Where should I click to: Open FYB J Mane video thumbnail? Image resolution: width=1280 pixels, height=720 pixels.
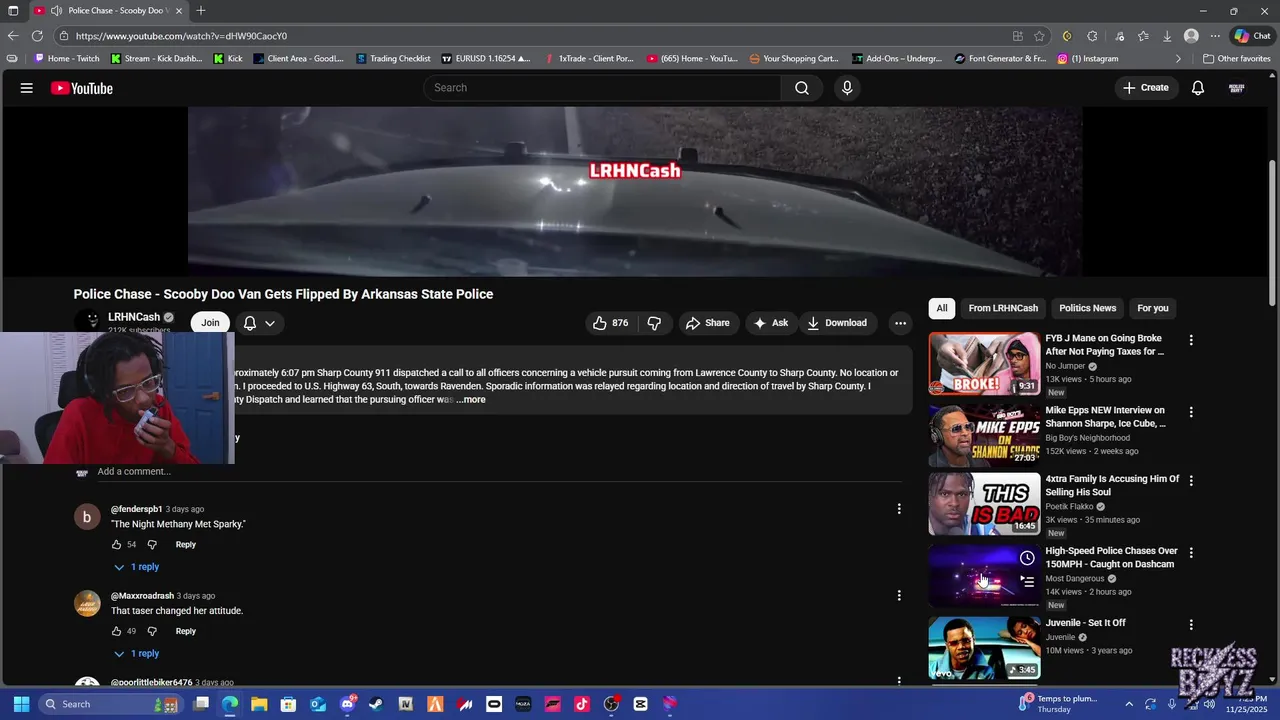click(x=984, y=364)
